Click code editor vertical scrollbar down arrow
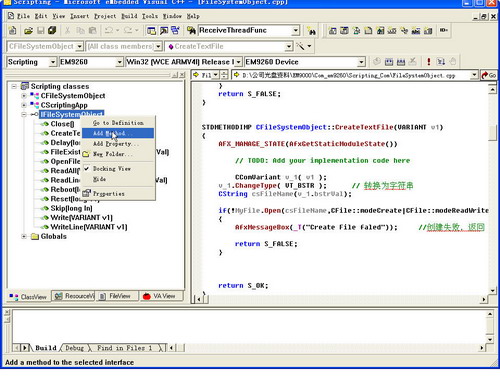 click(x=492, y=291)
